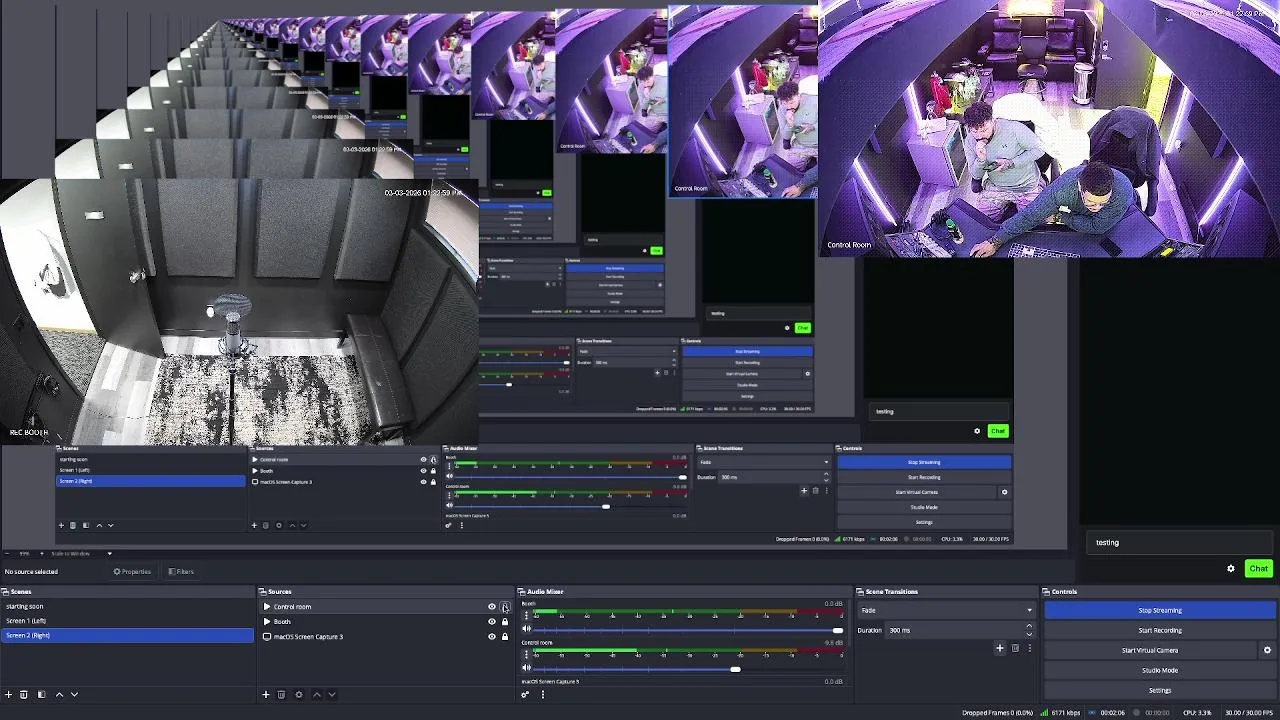This screenshot has height=720, width=1280.
Task: Remove the selected scene using the trash icon
Action: pos(25,694)
